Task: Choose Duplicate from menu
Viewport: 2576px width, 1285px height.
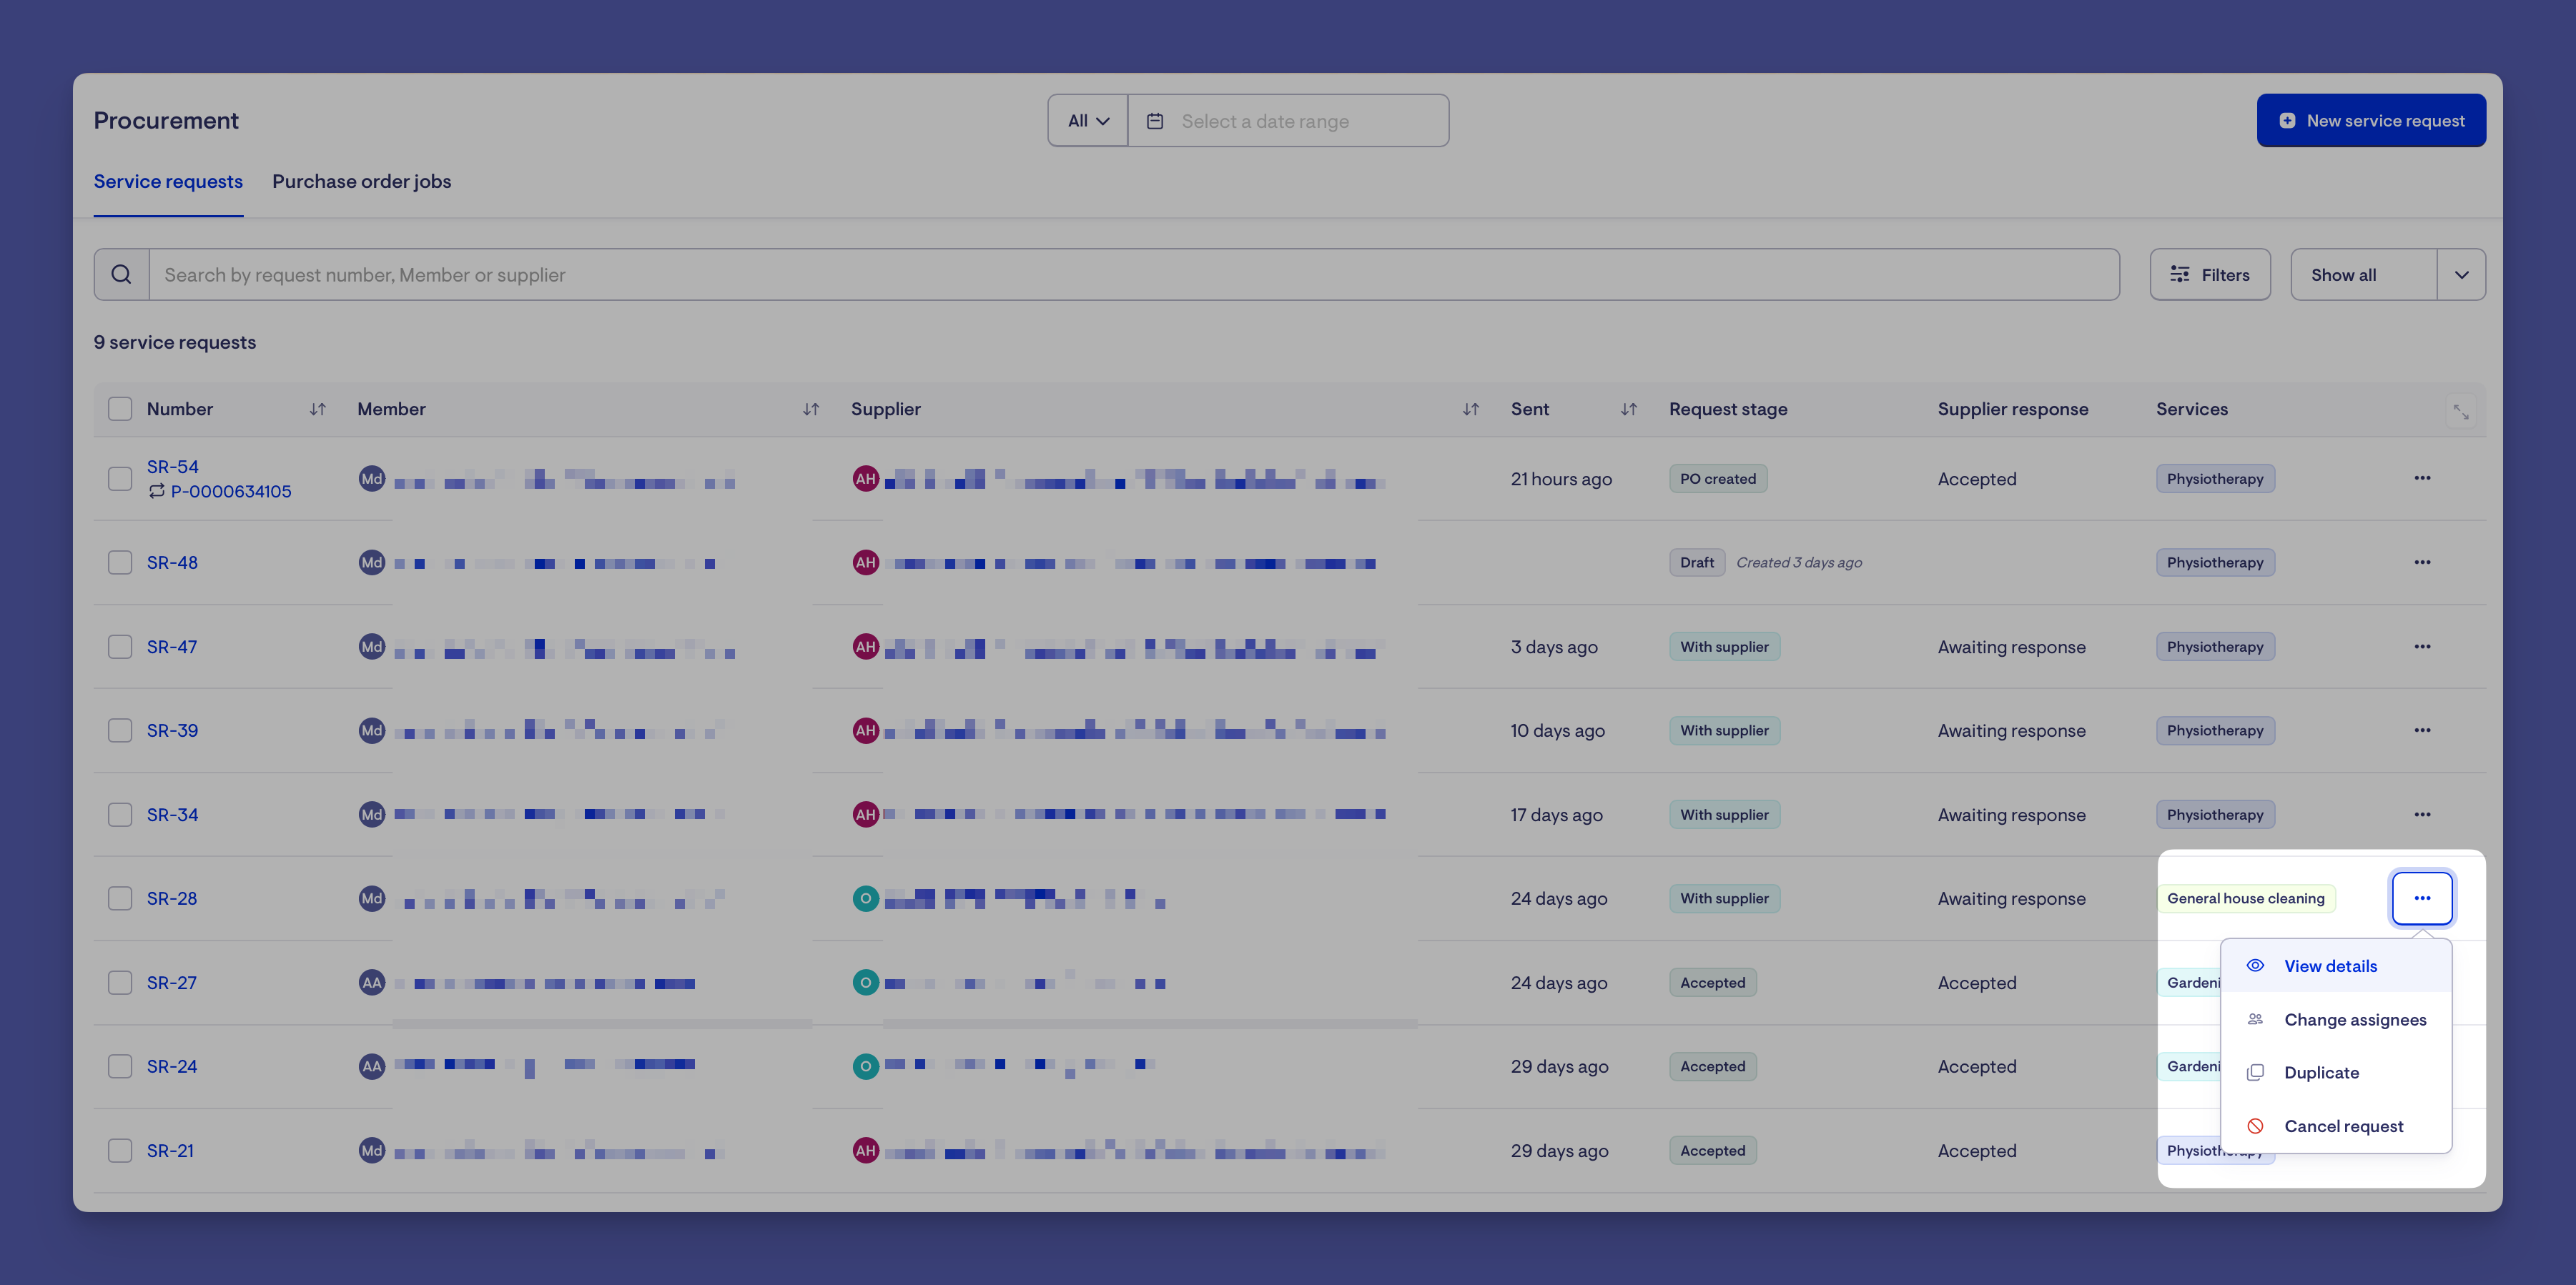Action: click(x=2336, y=1072)
